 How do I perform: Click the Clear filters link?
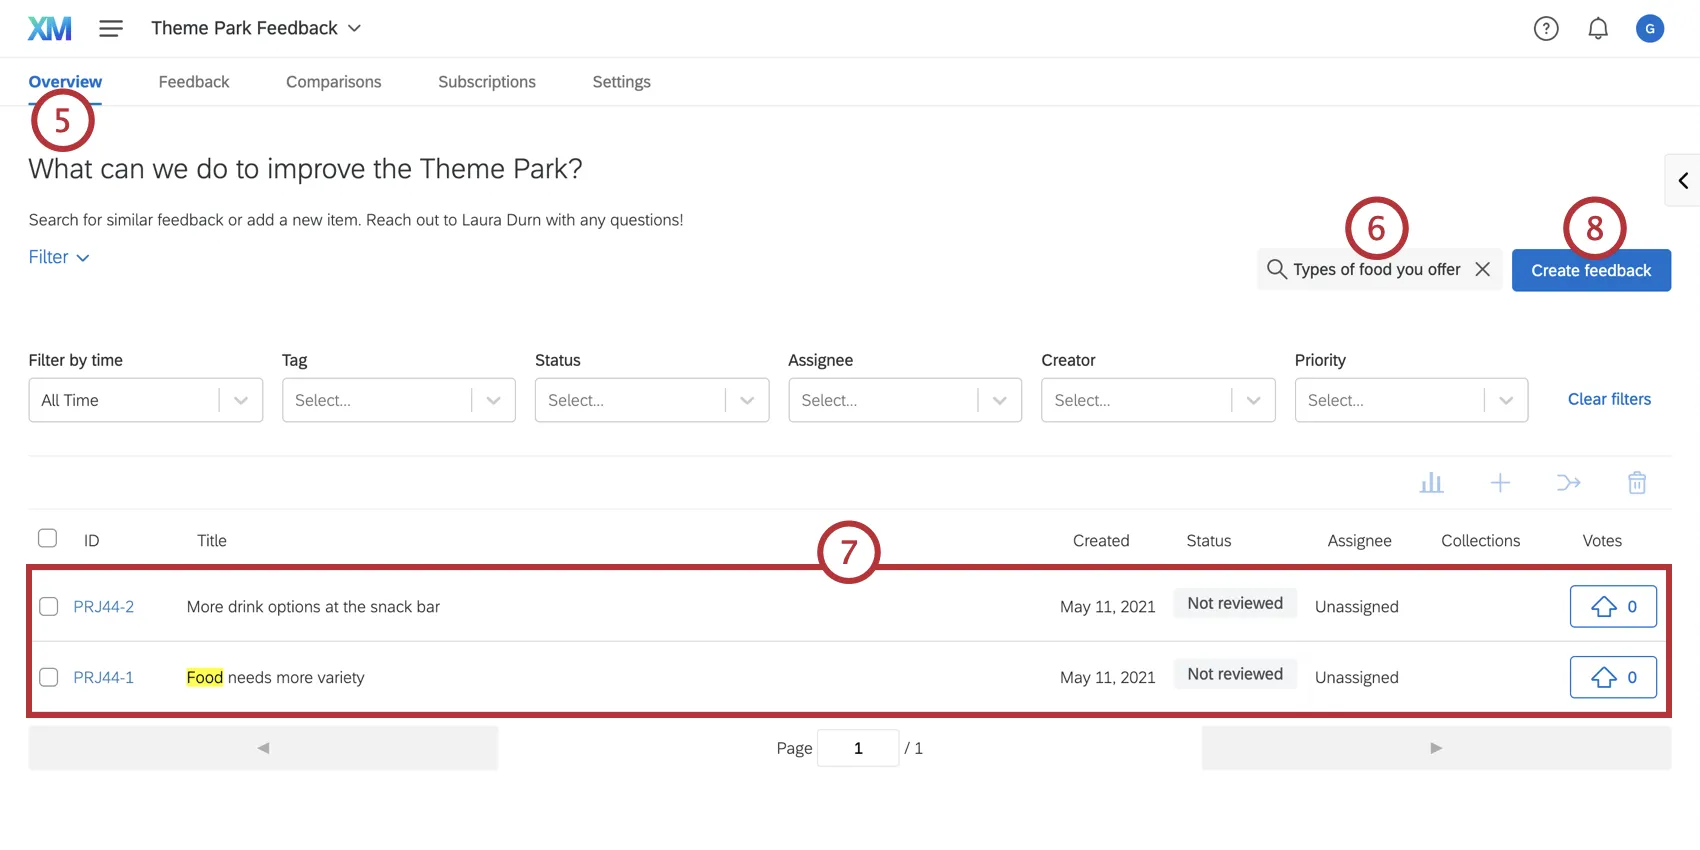[x=1609, y=399]
